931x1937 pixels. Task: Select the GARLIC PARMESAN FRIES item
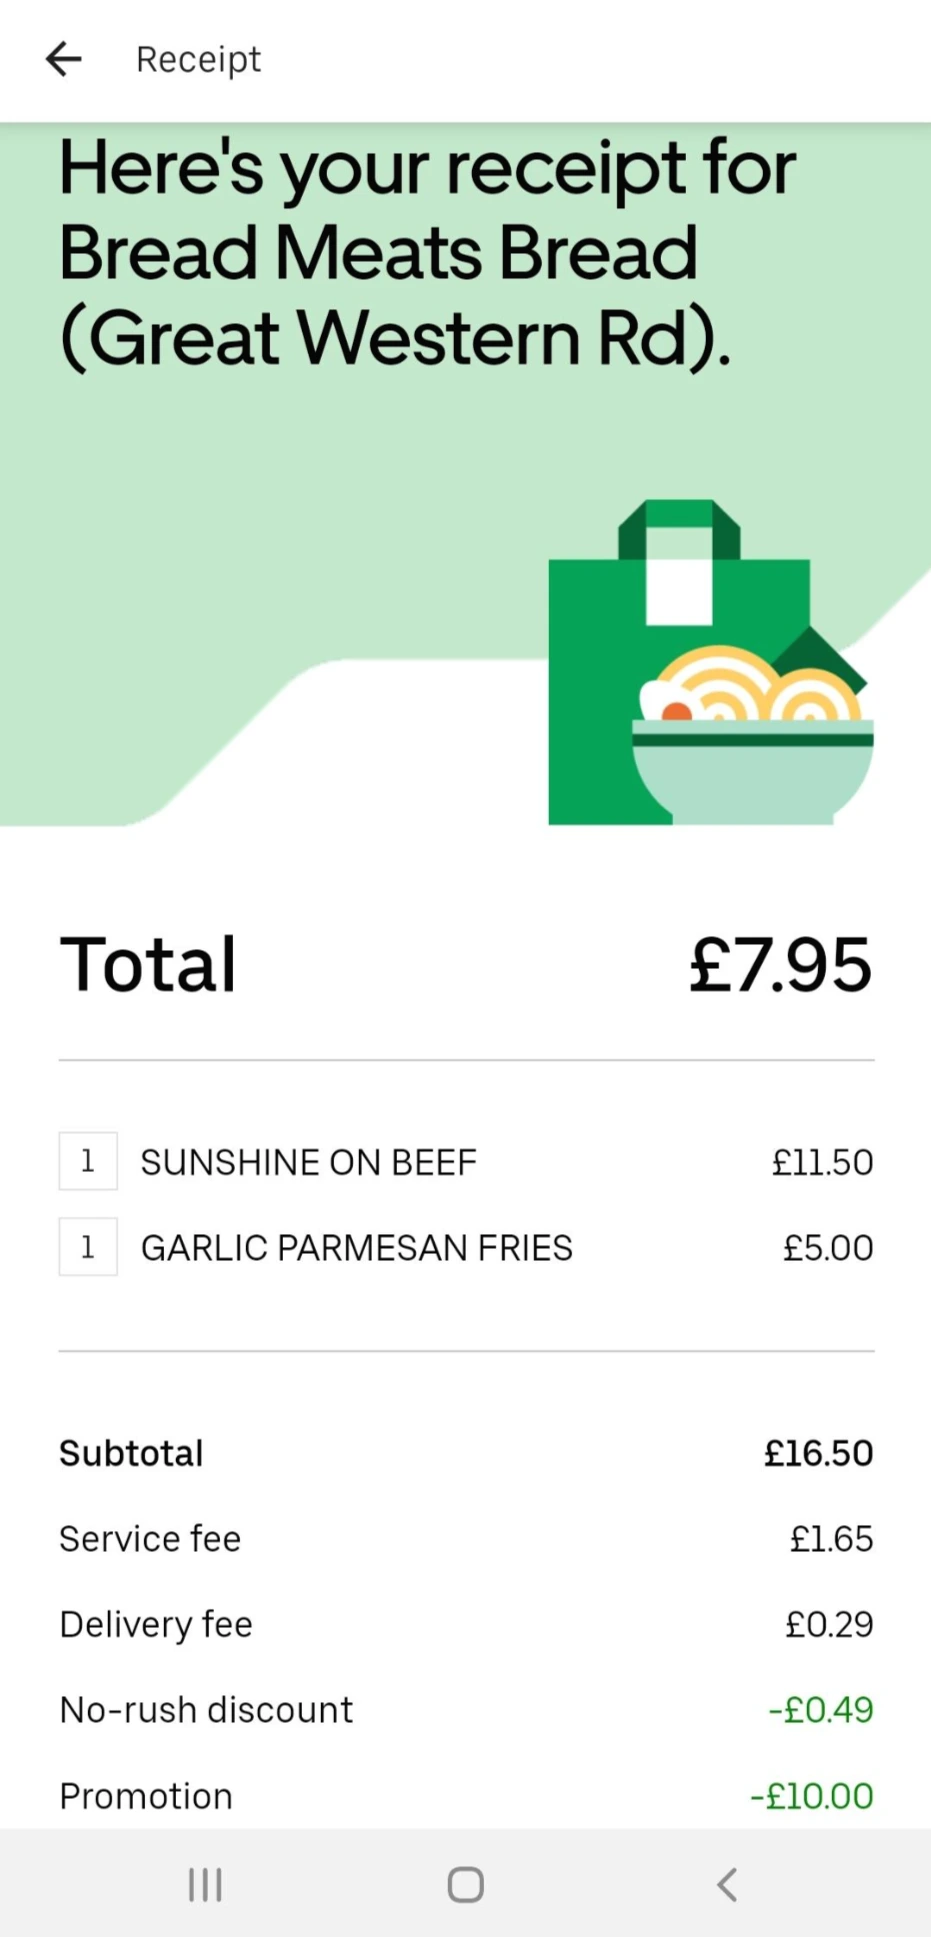pos(356,1248)
